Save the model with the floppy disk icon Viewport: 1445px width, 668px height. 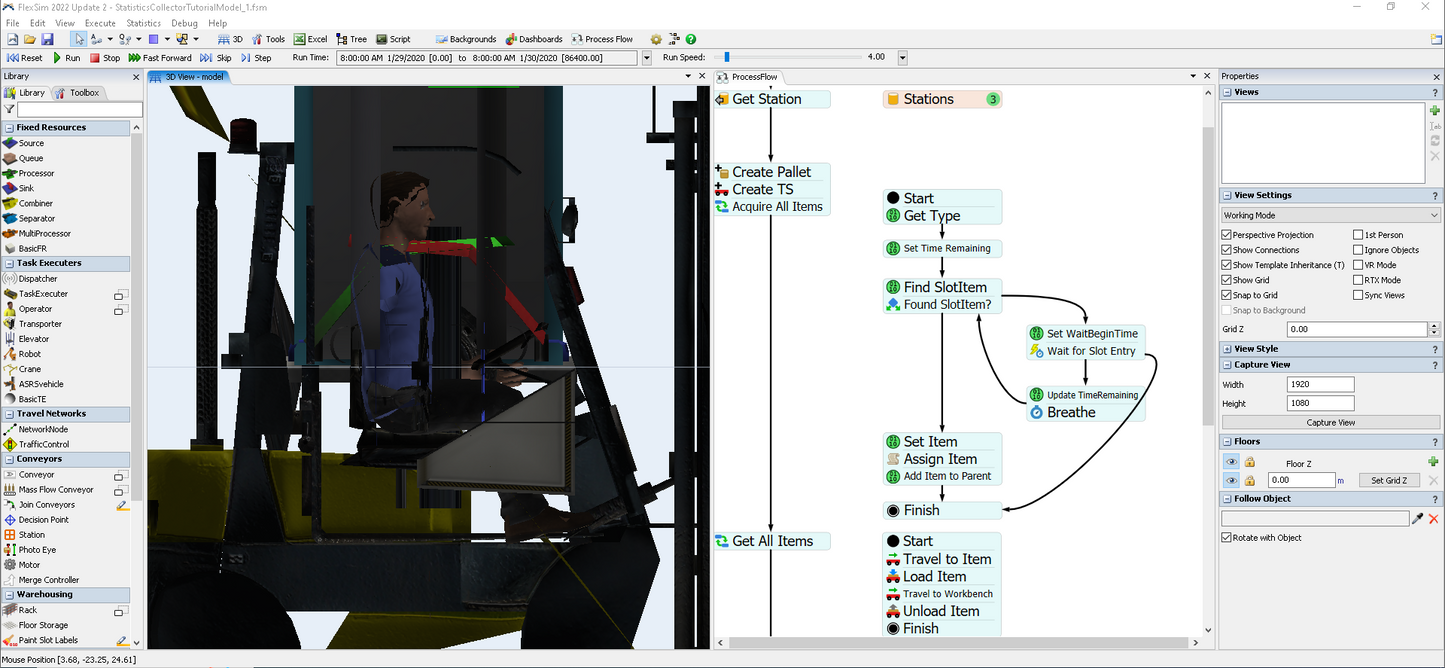pyautogui.click(x=47, y=39)
